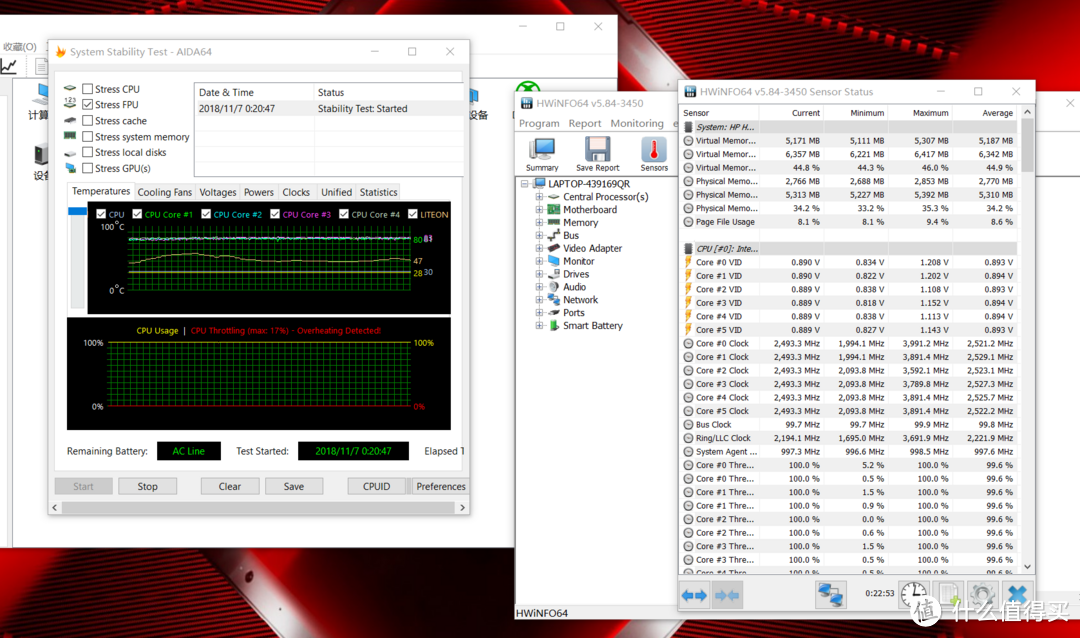The image size is (1080, 638).
Task: Open the Report menu in HWiNFO64
Action: point(585,123)
